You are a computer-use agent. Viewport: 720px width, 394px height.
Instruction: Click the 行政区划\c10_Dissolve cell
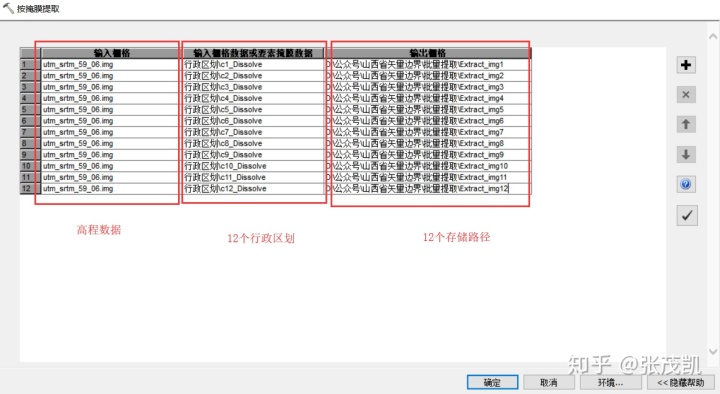tap(253, 166)
